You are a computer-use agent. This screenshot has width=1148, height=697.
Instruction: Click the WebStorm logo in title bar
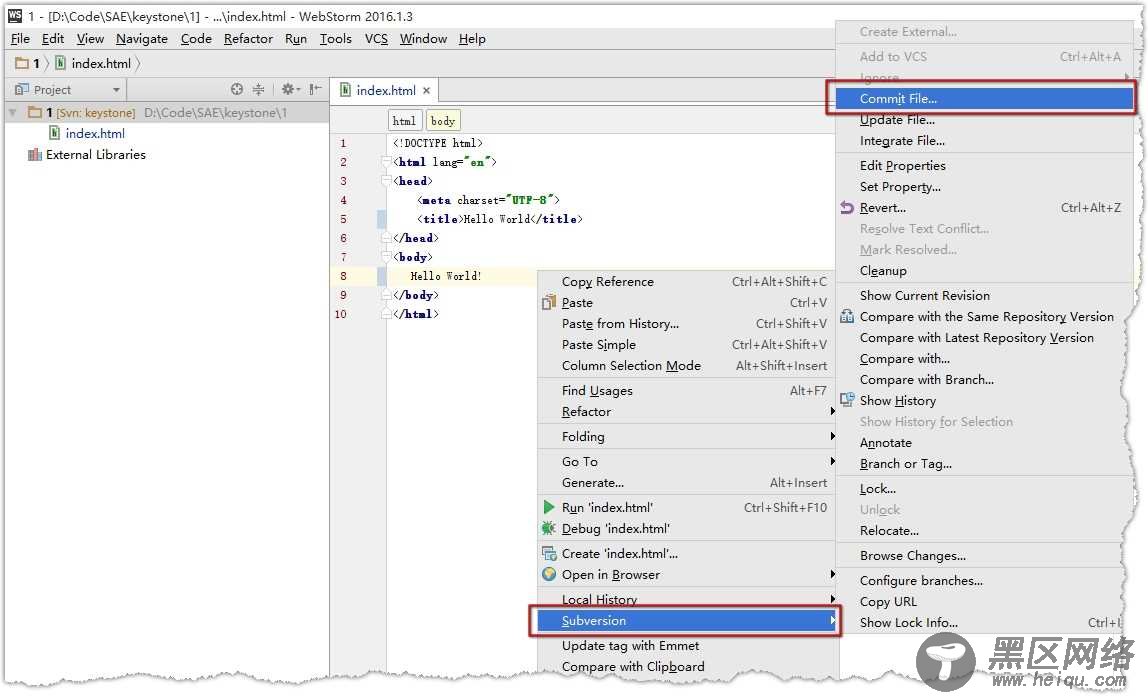click(15, 15)
